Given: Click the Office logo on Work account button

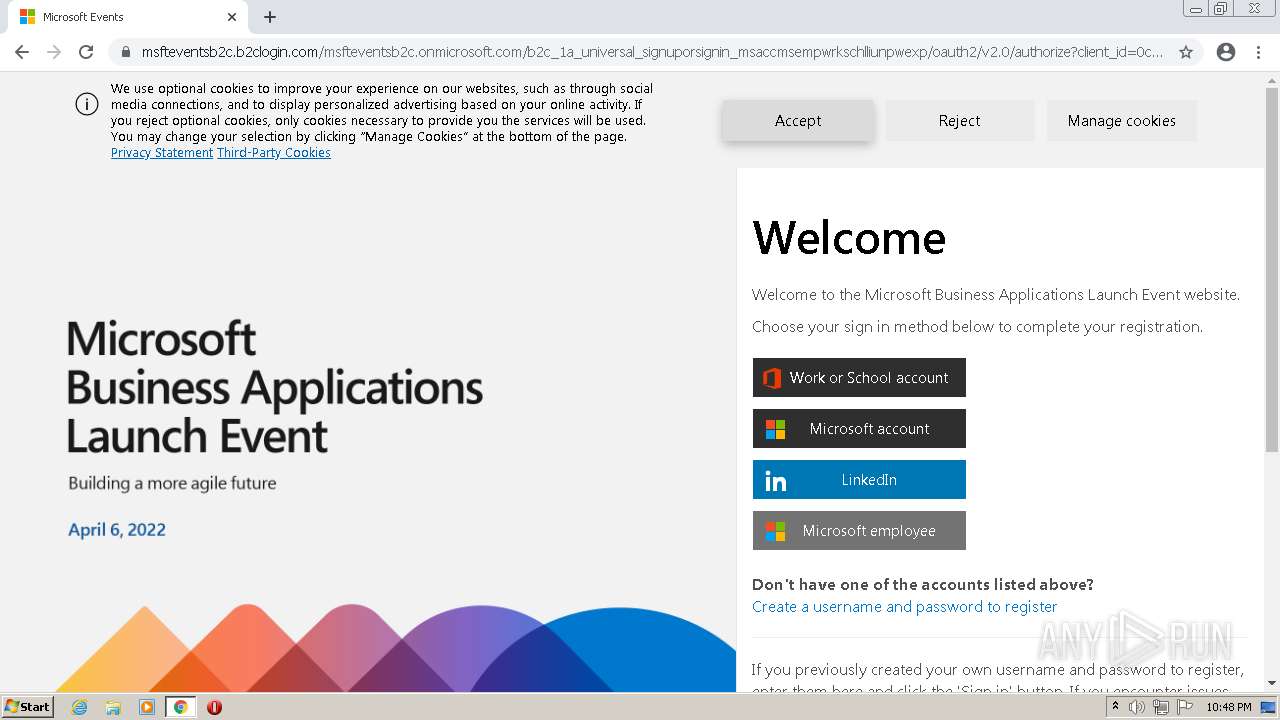Looking at the screenshot, I should tap(772, 378).
